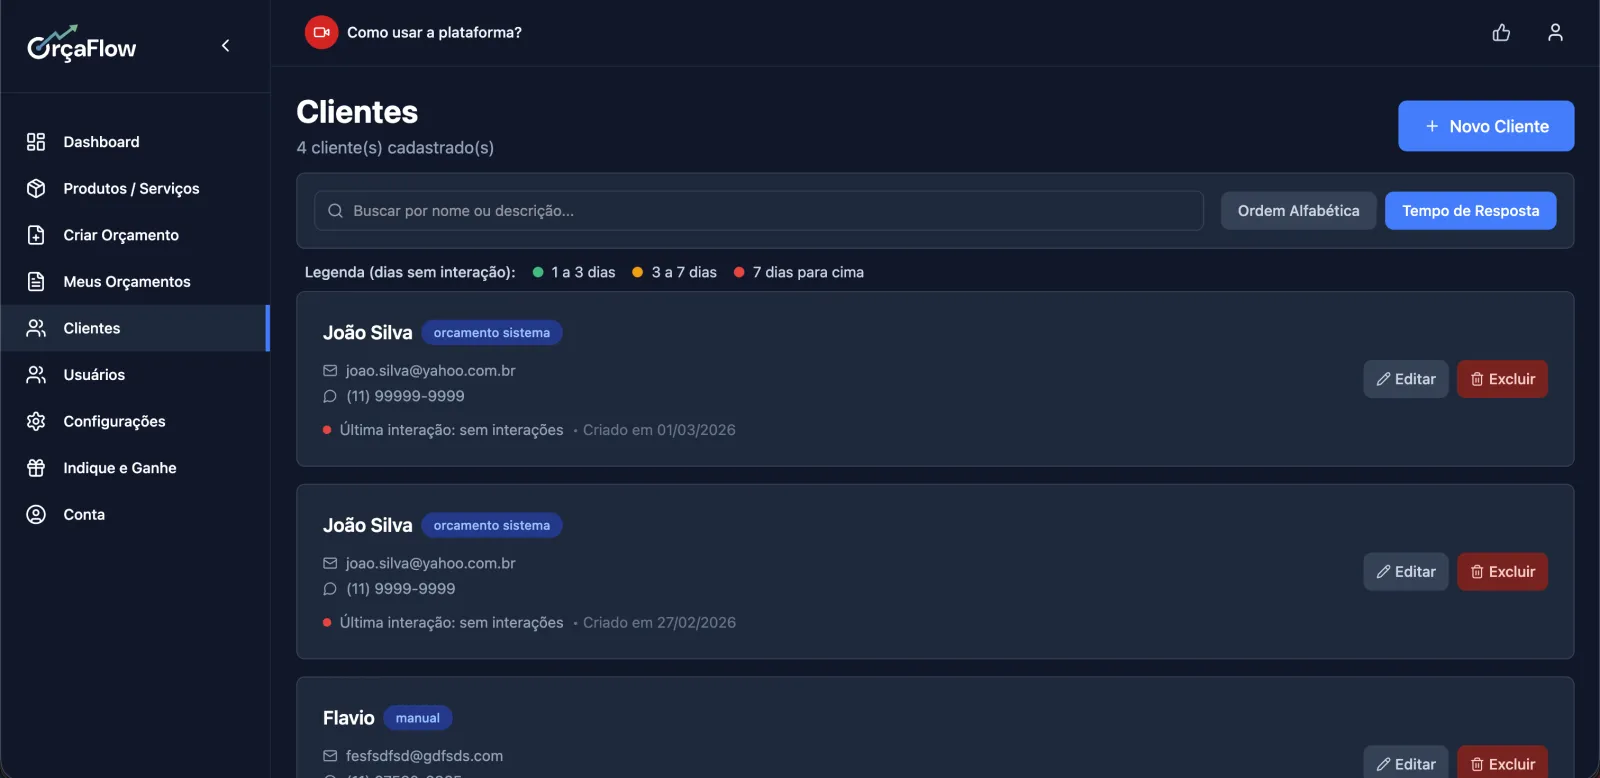Collapse the sidebar with the chevron arrow
Image resolution: width=1600 pixels, height=778 pixels.
pyautogui.click(x=226, y=45)
